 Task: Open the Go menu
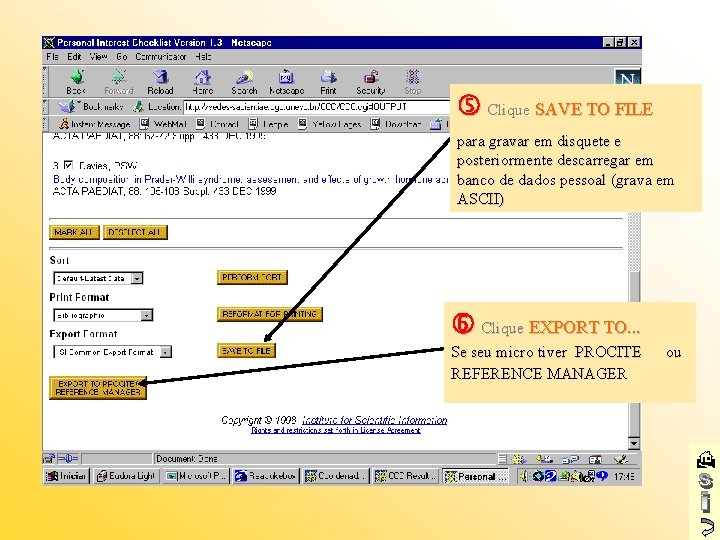pos(122,57)
